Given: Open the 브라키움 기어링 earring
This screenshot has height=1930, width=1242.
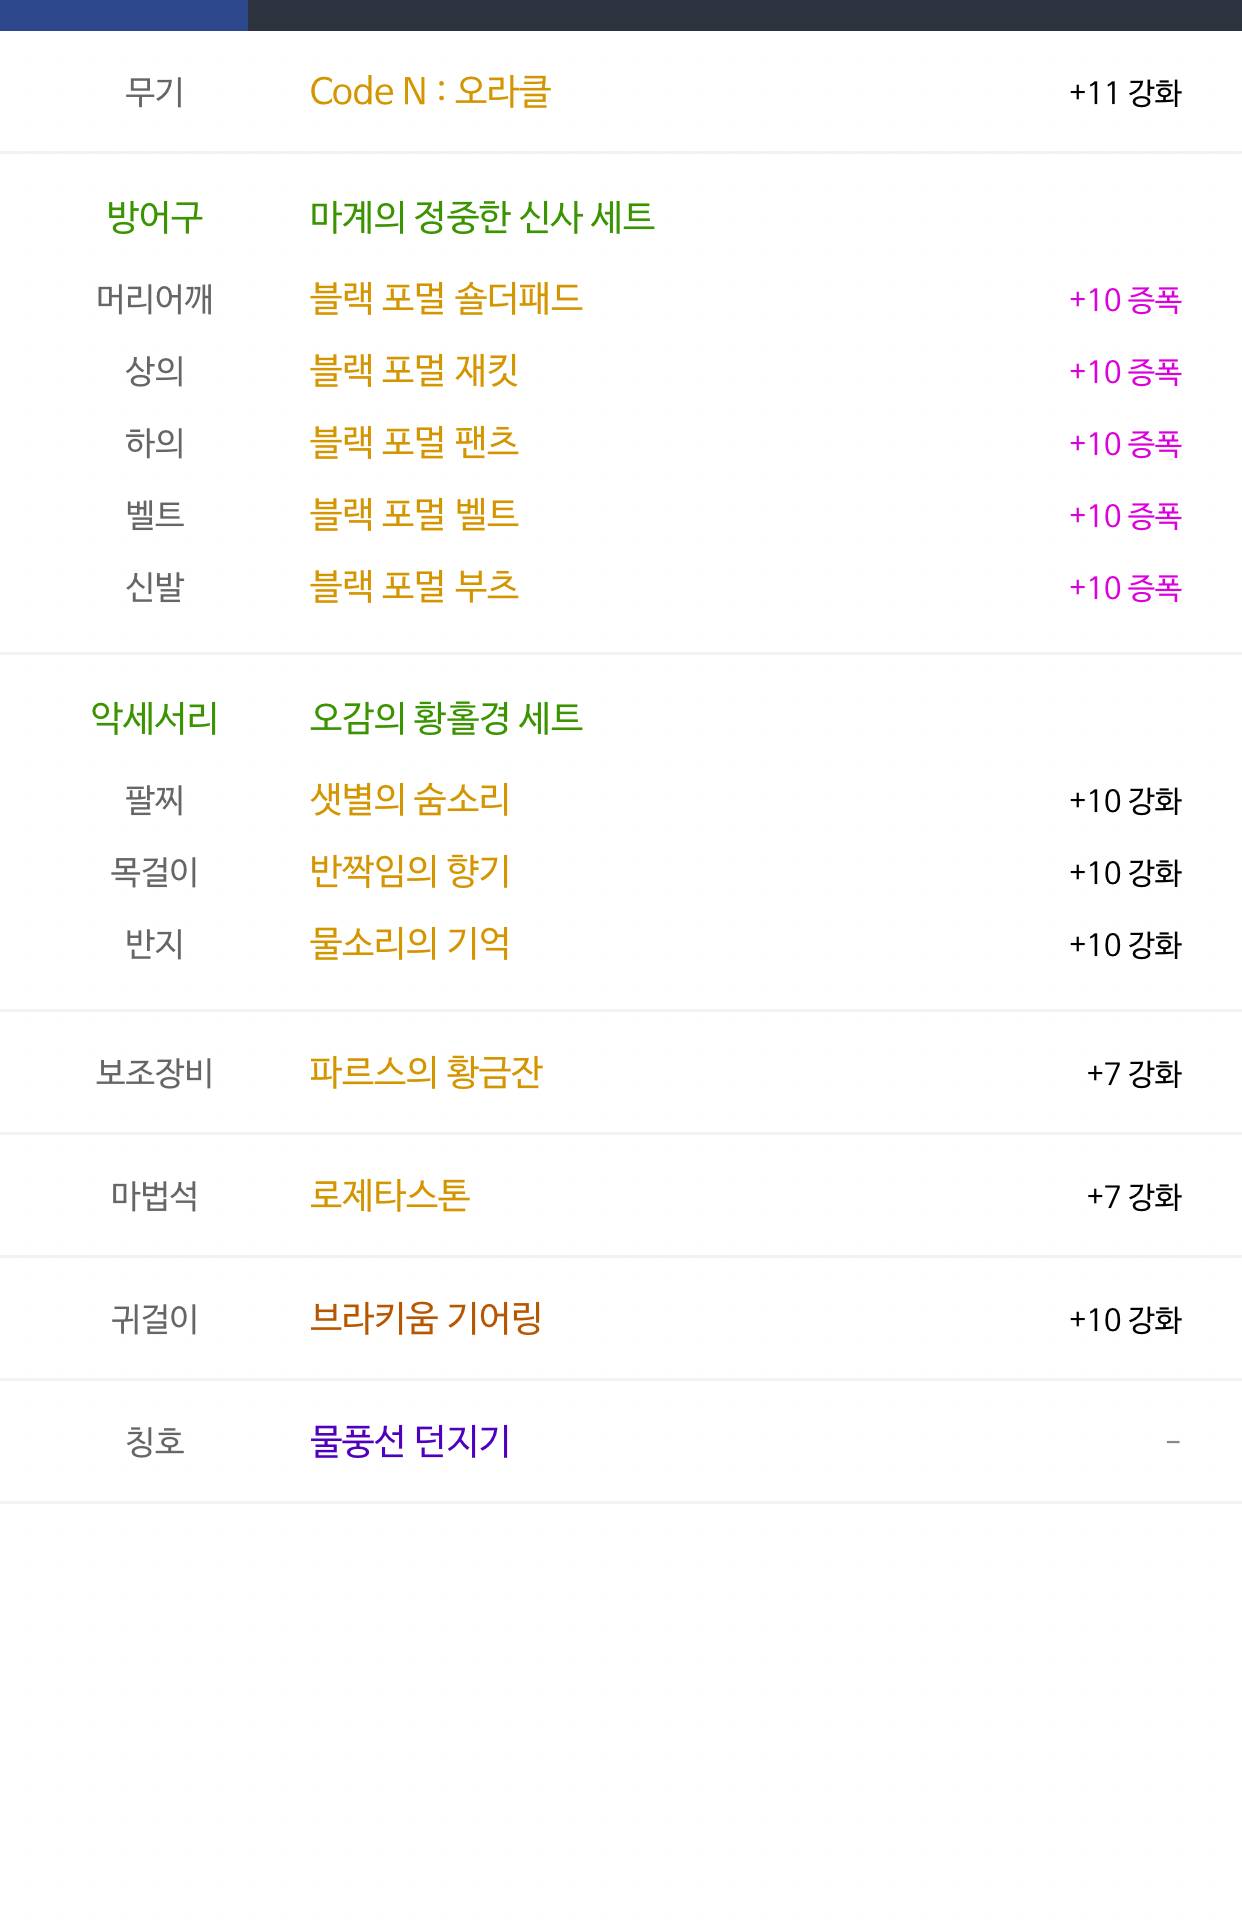Looking at the screenshot, I should click(x=426, y=1319).
